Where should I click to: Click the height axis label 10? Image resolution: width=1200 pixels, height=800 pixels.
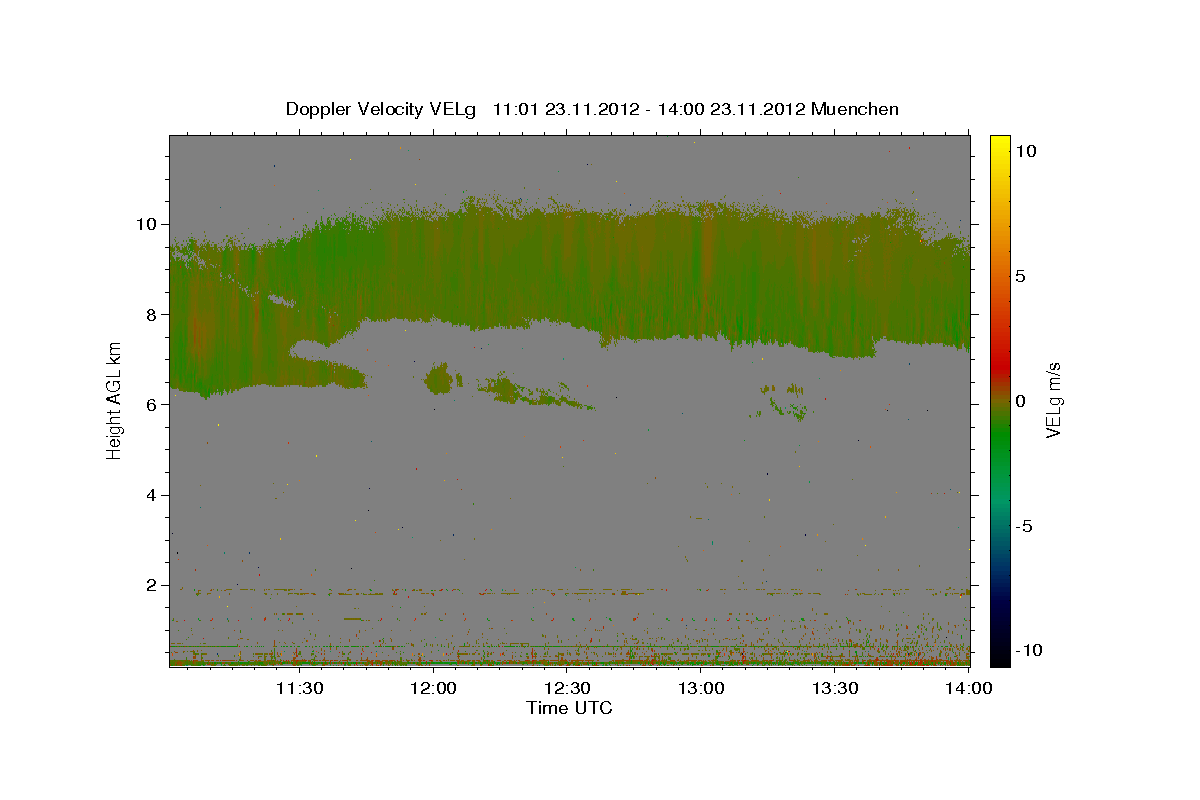click(149, 224)
